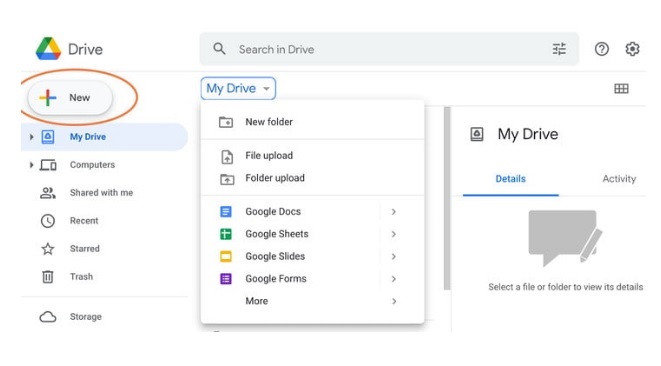Open the Help question mark icon
This screenshot has height=366, width=661.
602,49
